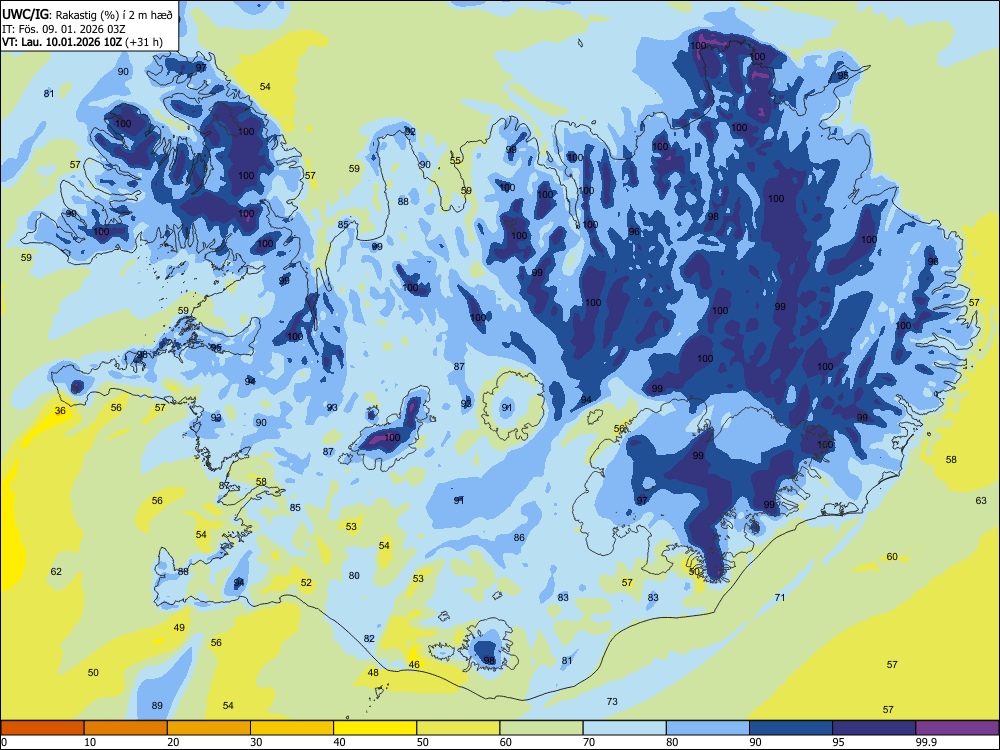Click the valid time 'VT: Lau. 10.01.2026 10Z (+31 h)'
This screenshot has width=1000, height=750.
82,42
